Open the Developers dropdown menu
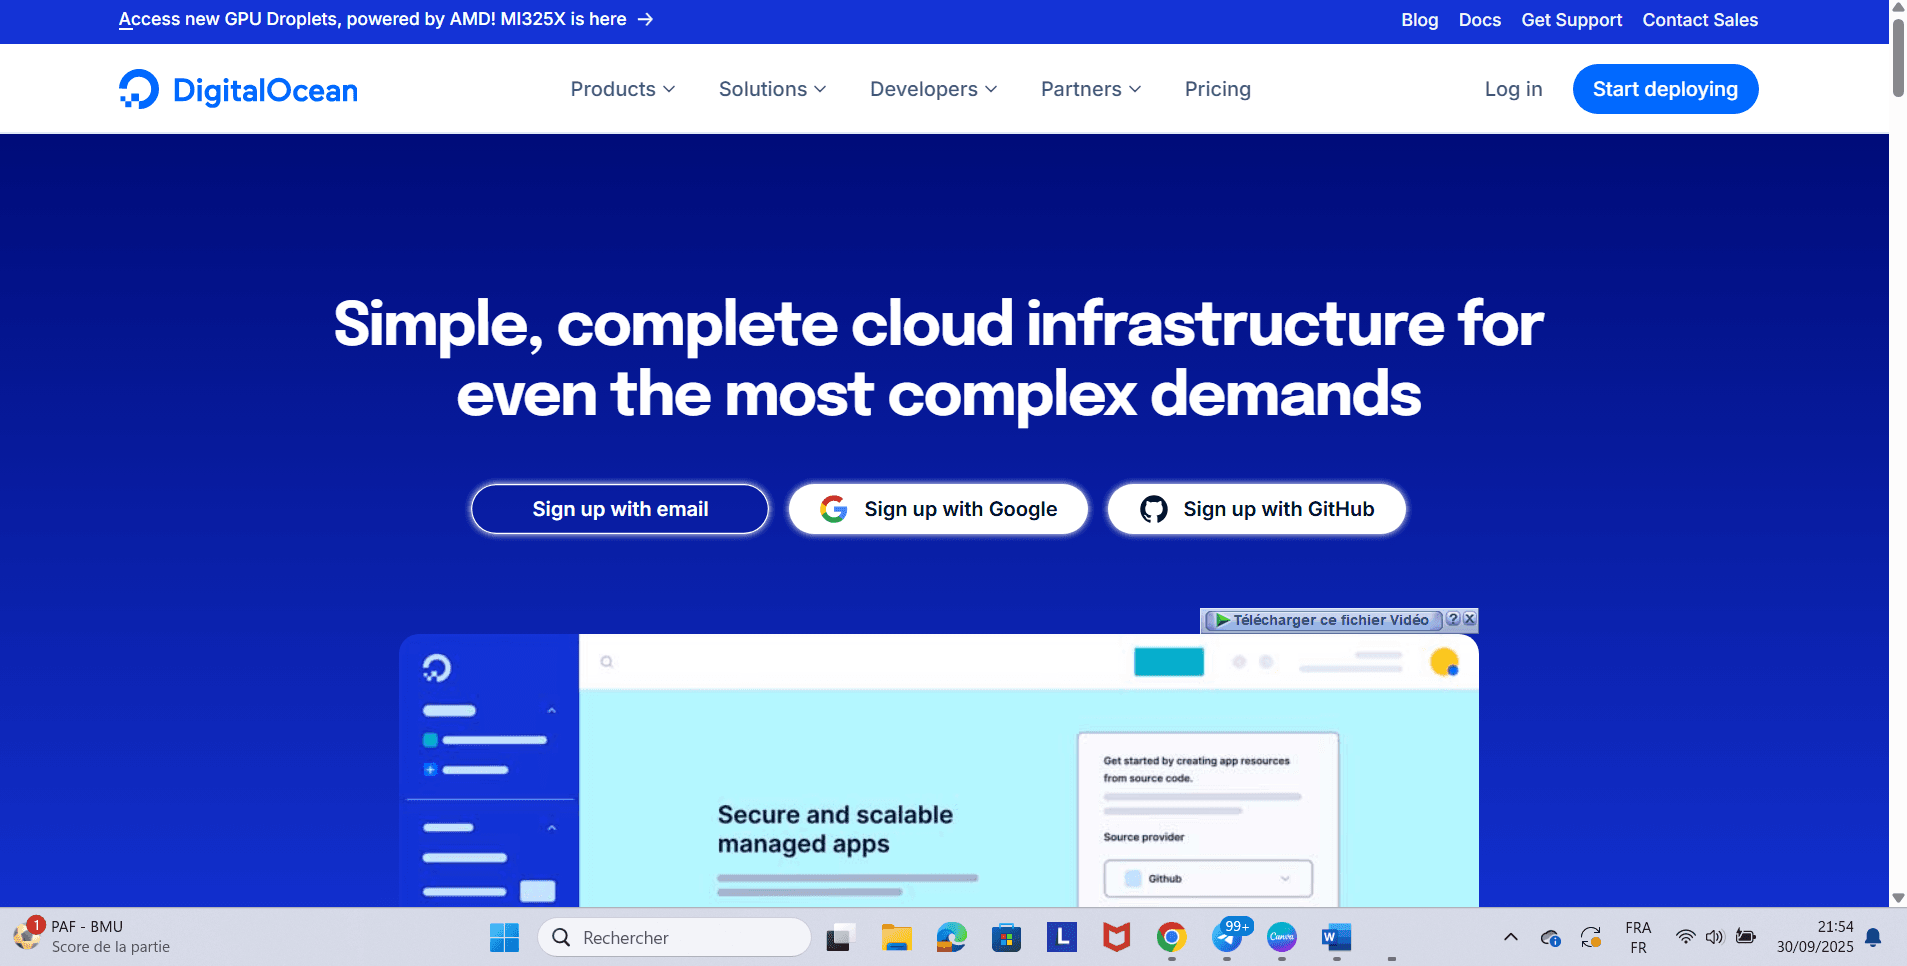1907x966 pixels. (933, 89)
